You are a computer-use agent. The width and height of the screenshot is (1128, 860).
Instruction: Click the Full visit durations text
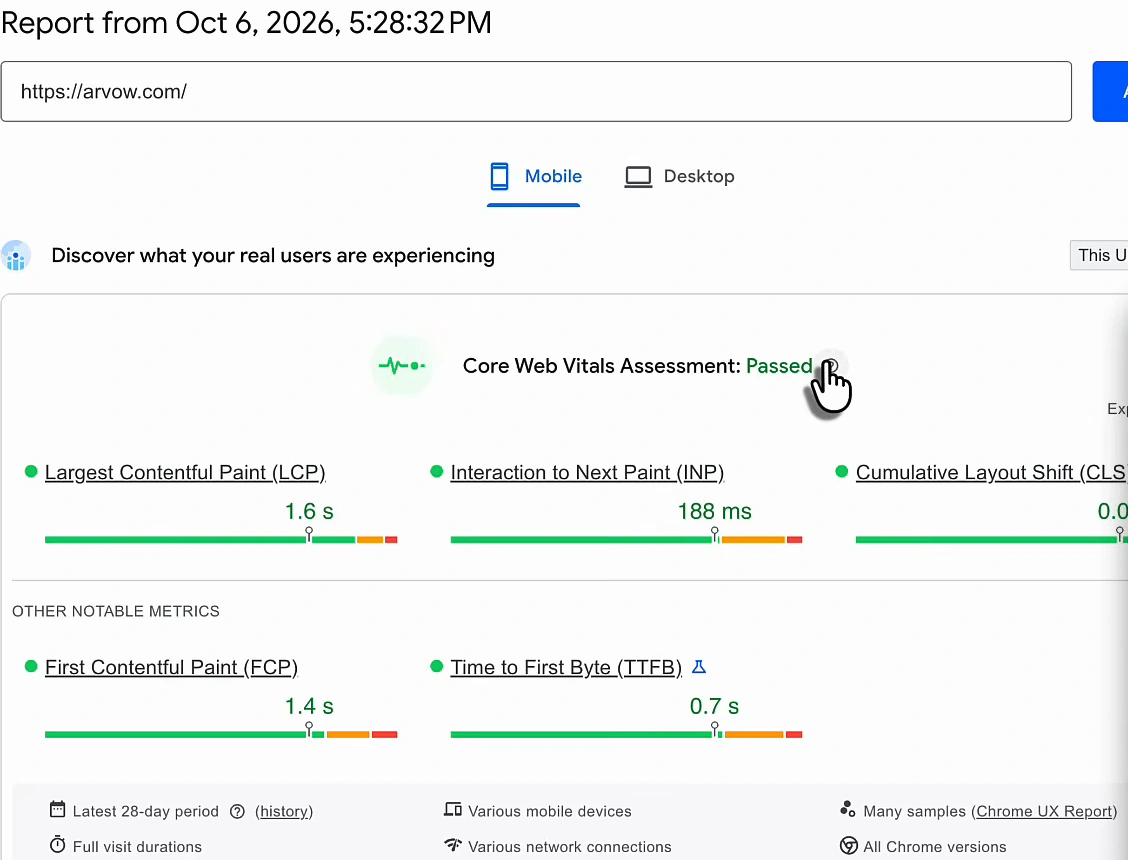(x=137, y=847)
